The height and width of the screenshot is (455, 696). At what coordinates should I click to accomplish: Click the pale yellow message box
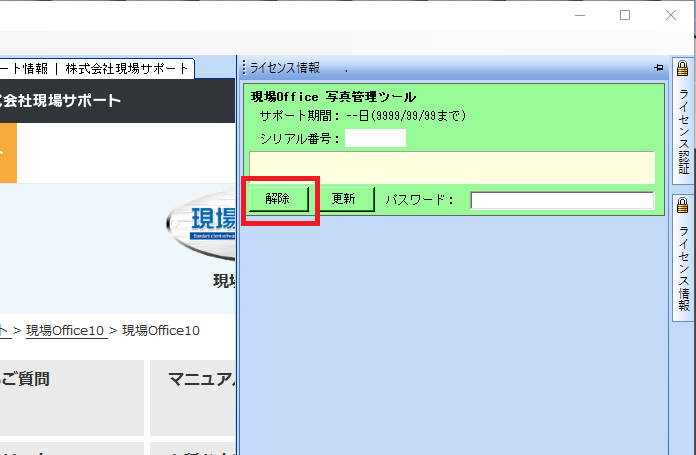click(452, 167)
